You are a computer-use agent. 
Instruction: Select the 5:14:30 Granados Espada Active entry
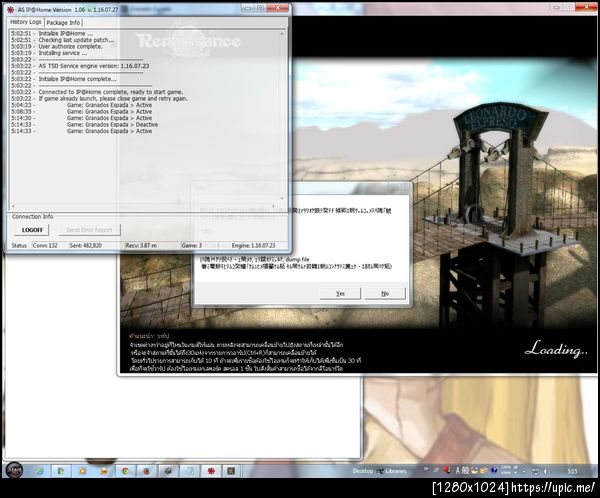pos(82,118)
